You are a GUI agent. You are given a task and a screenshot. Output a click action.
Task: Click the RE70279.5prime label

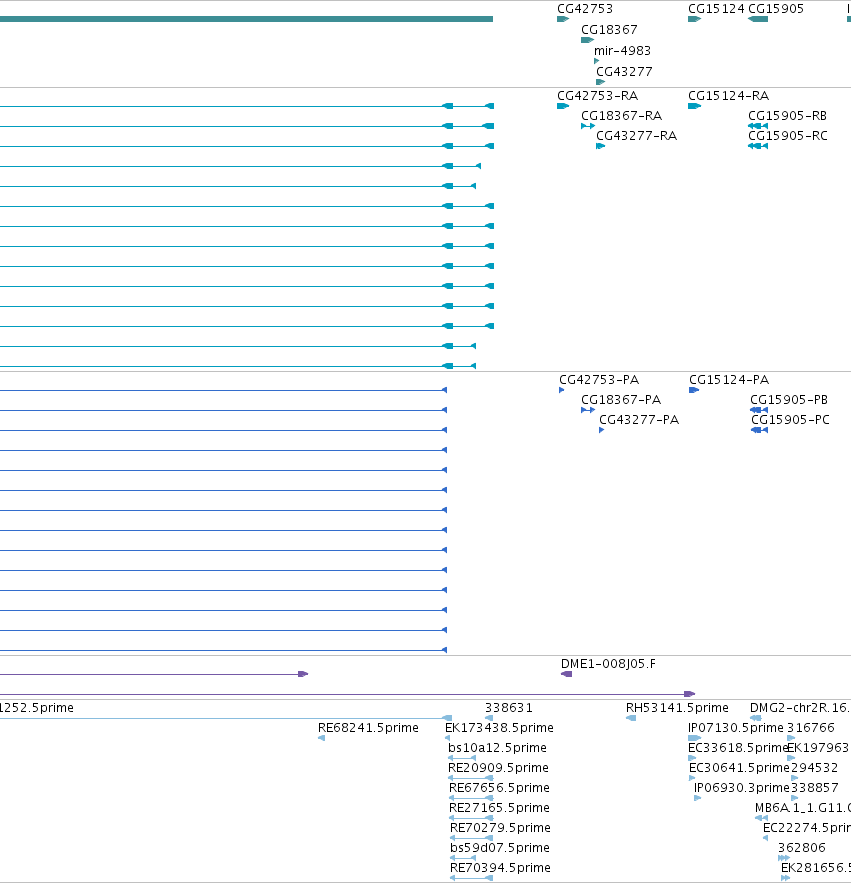pos(500,828)
